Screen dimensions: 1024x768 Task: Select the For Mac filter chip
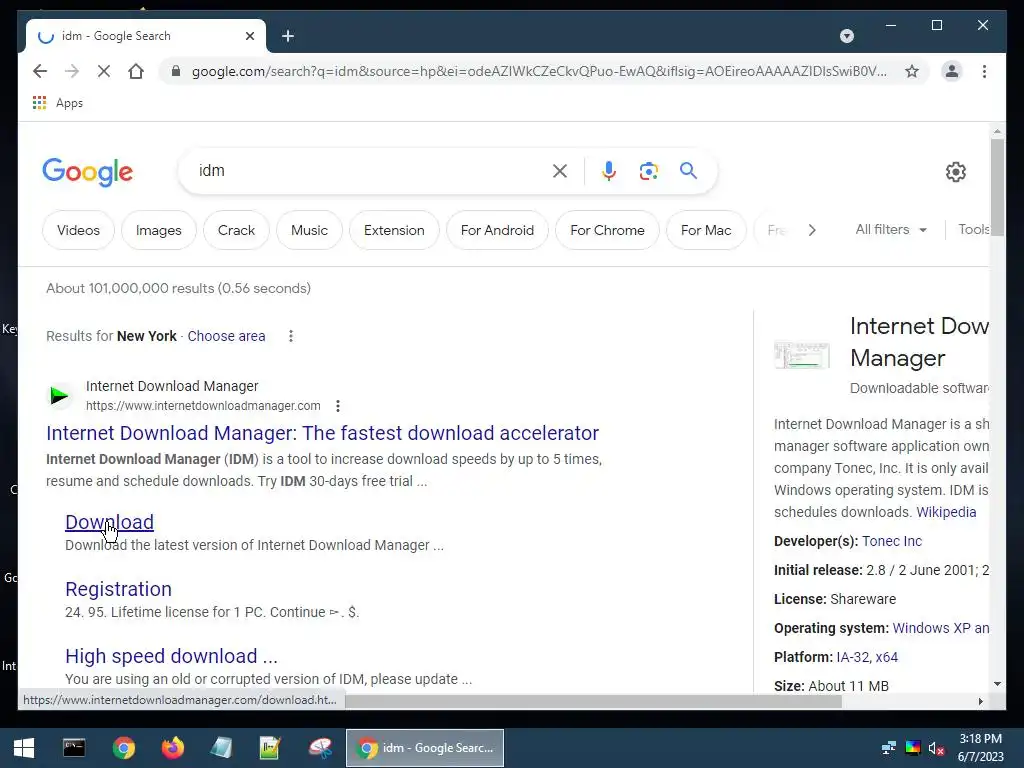706,230
